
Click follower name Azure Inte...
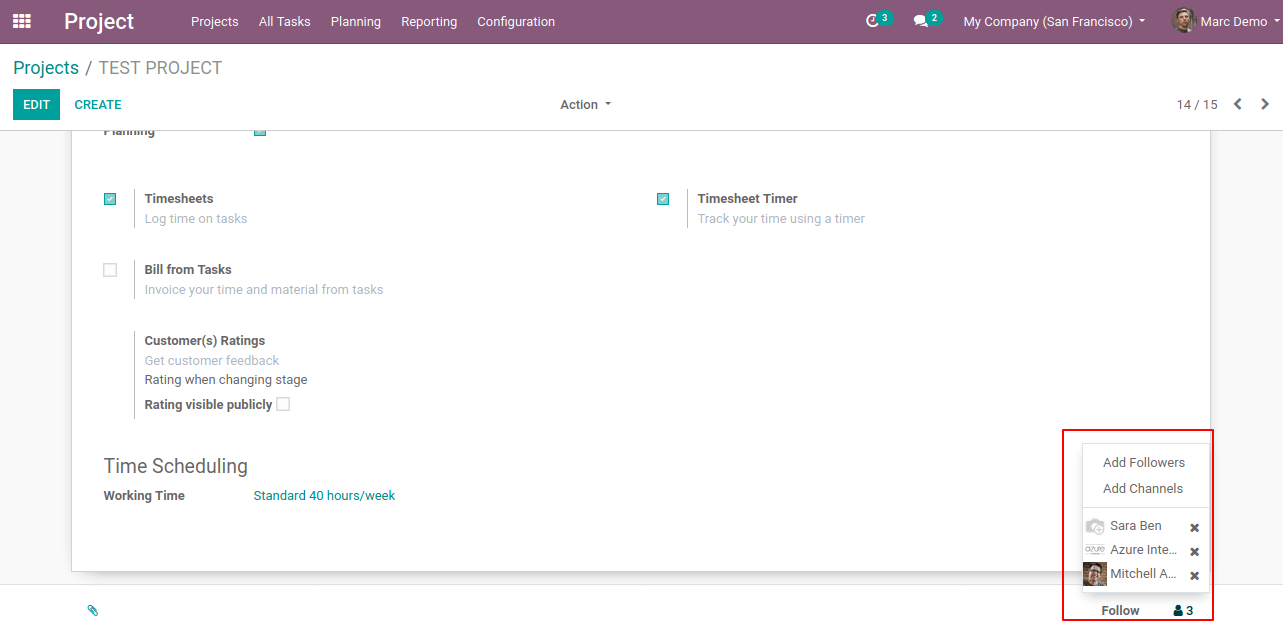[1144, 549]
